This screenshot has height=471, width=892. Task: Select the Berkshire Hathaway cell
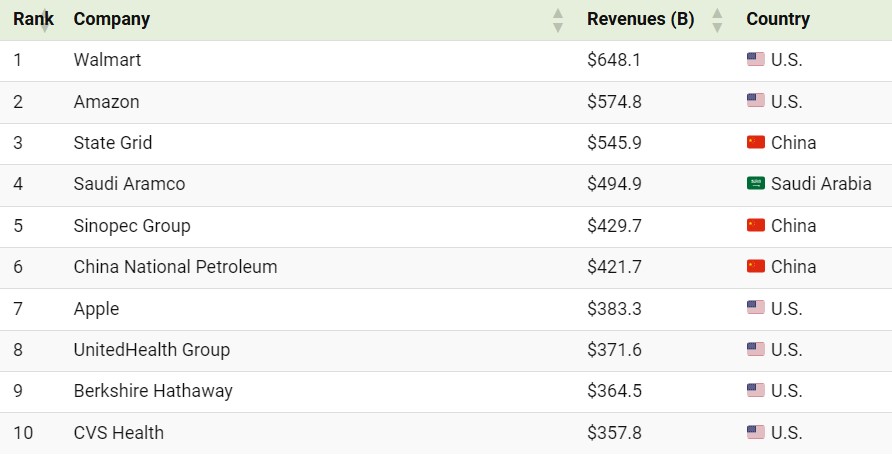pyautogui.click(x=153, y=391)
